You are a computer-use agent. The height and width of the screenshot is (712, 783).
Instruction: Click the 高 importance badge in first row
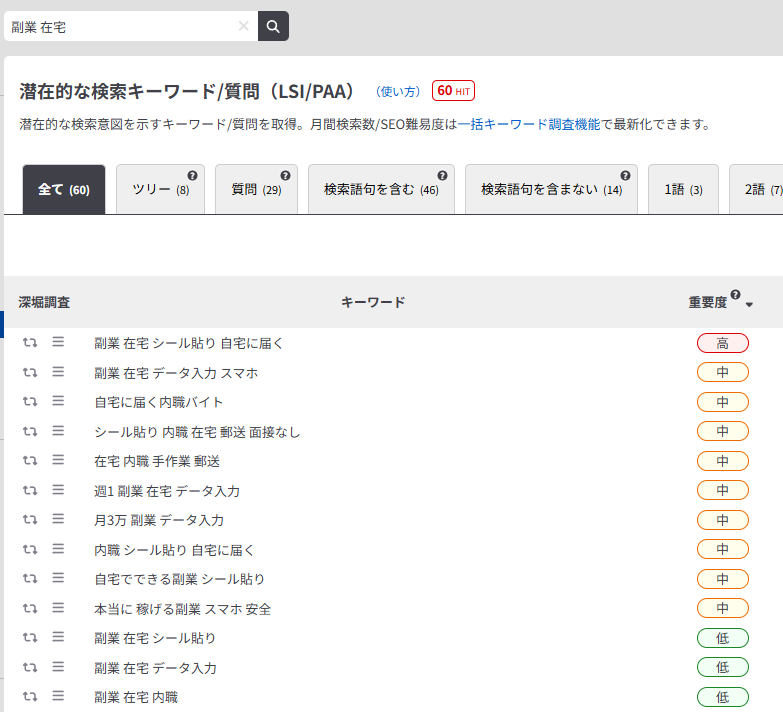coord(722,343)
